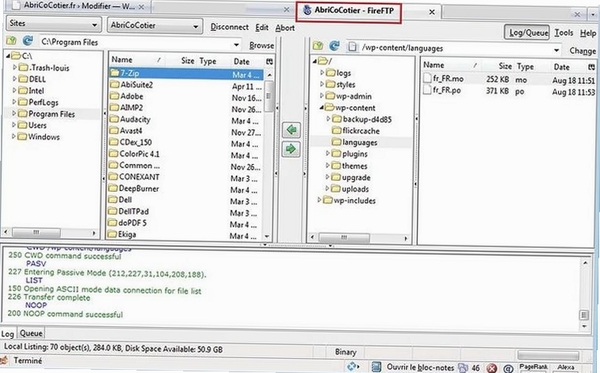Refresh the remote pane listing
The width and height of the screenshot is (600, 373).
pos(334,46)
